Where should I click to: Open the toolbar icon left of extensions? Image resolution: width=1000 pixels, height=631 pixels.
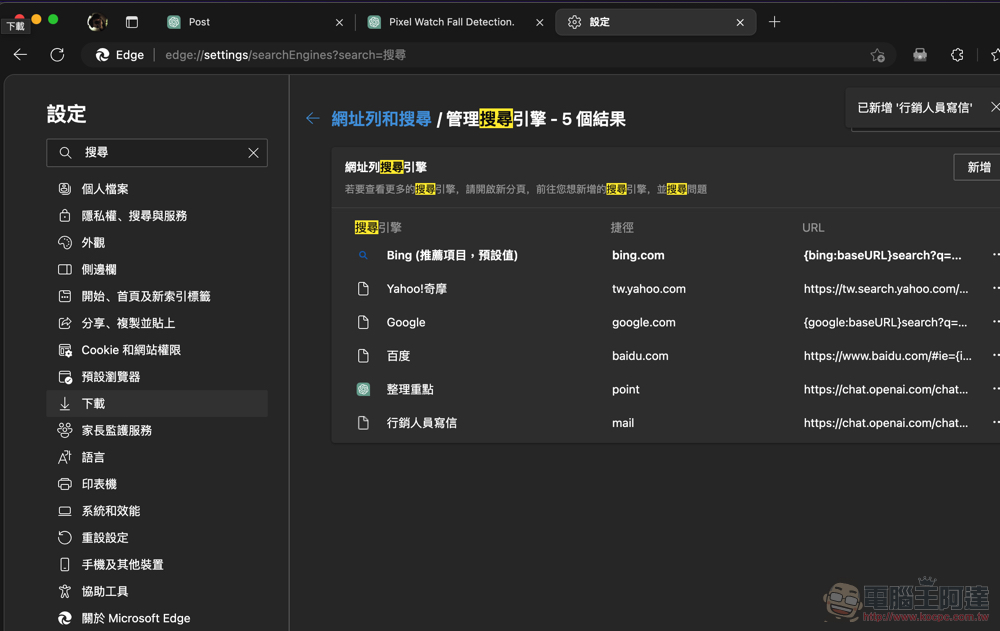(x=920, y=55)
